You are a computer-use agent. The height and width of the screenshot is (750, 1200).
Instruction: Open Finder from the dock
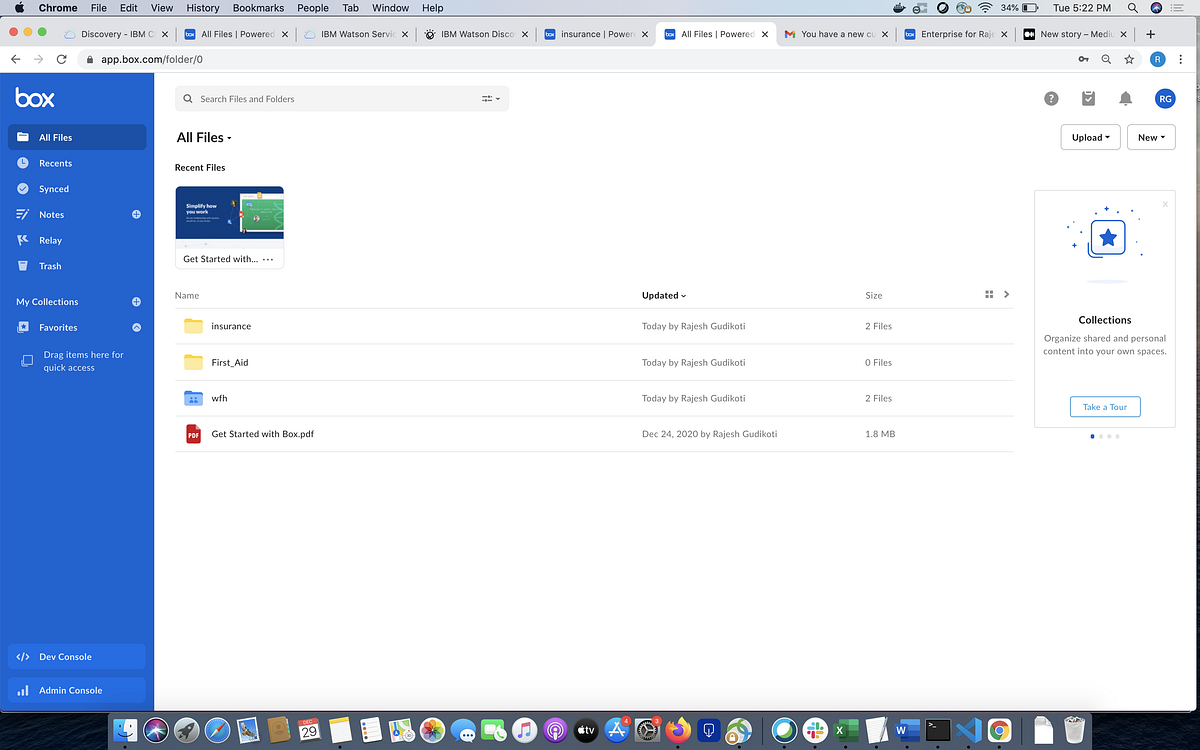coord(126,730)
